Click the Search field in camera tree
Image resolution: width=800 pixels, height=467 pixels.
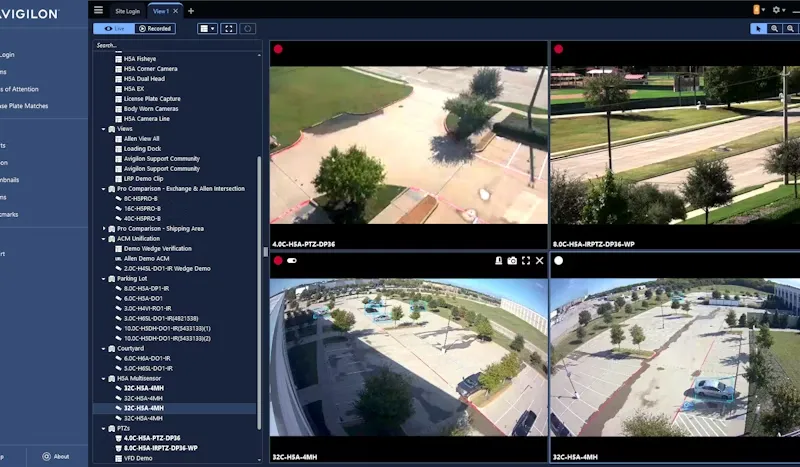(x=175, y=45)
